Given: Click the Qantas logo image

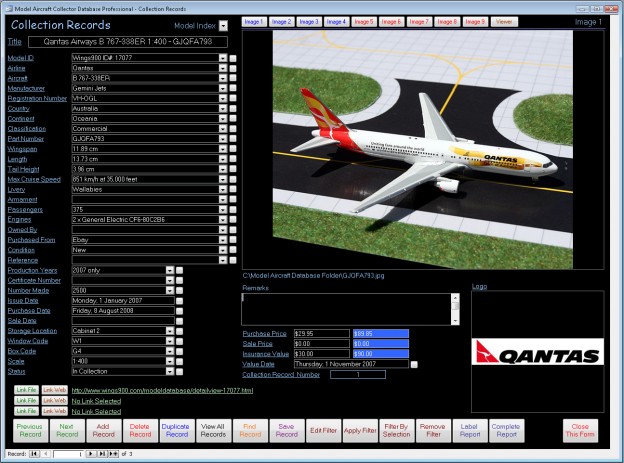Looking at the screenshot, I should (538, 352).
